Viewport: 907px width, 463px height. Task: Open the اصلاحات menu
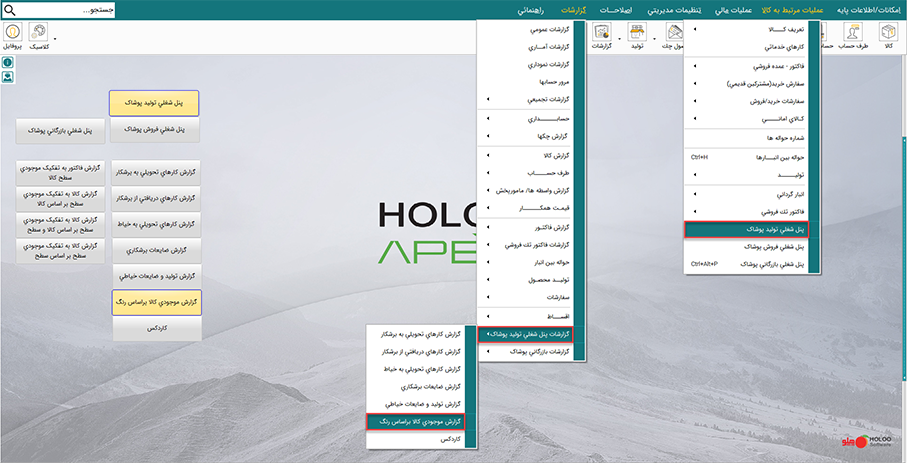click(615, 10)
